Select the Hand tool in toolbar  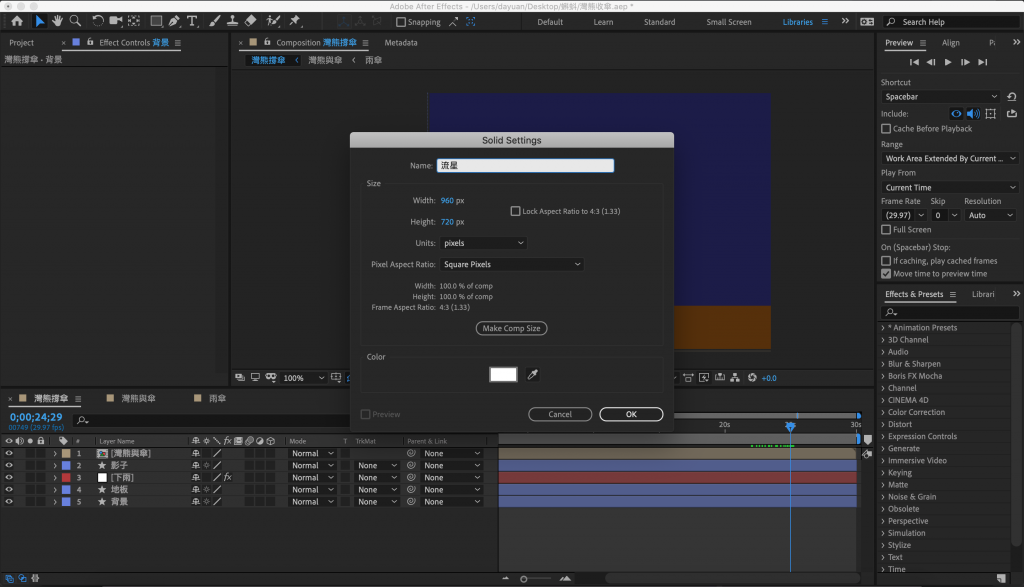coord(58,21)
